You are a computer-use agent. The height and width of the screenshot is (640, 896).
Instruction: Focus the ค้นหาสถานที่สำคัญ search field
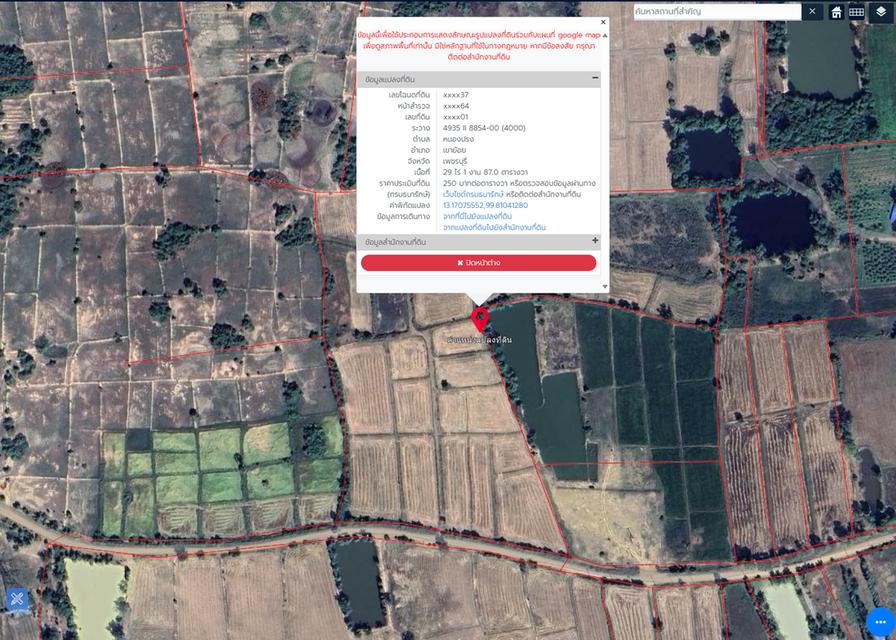717,12
